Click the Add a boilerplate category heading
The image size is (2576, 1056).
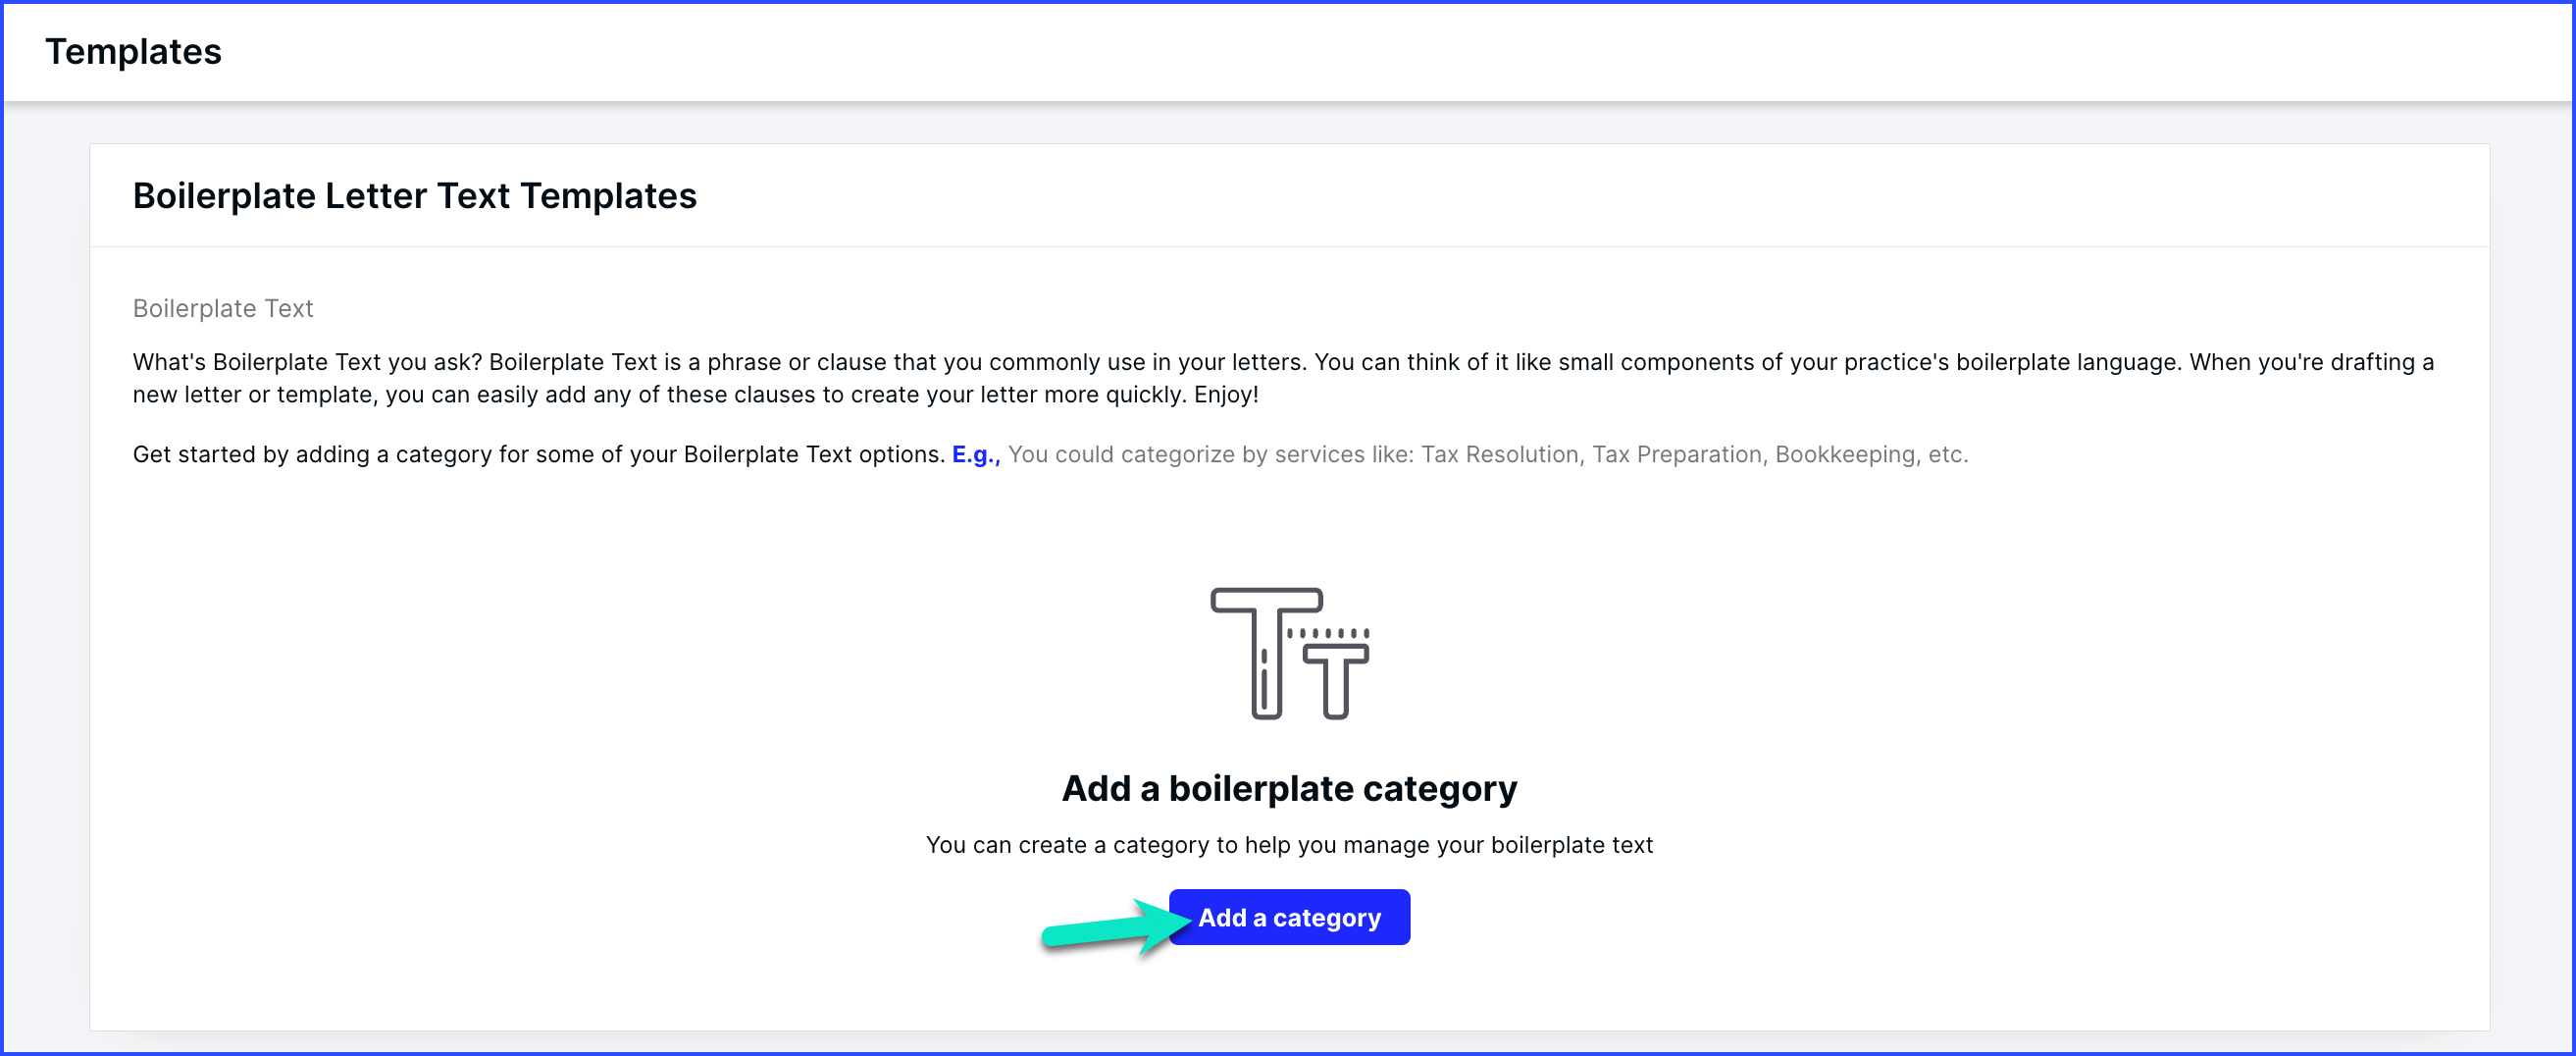(1289, 789)
